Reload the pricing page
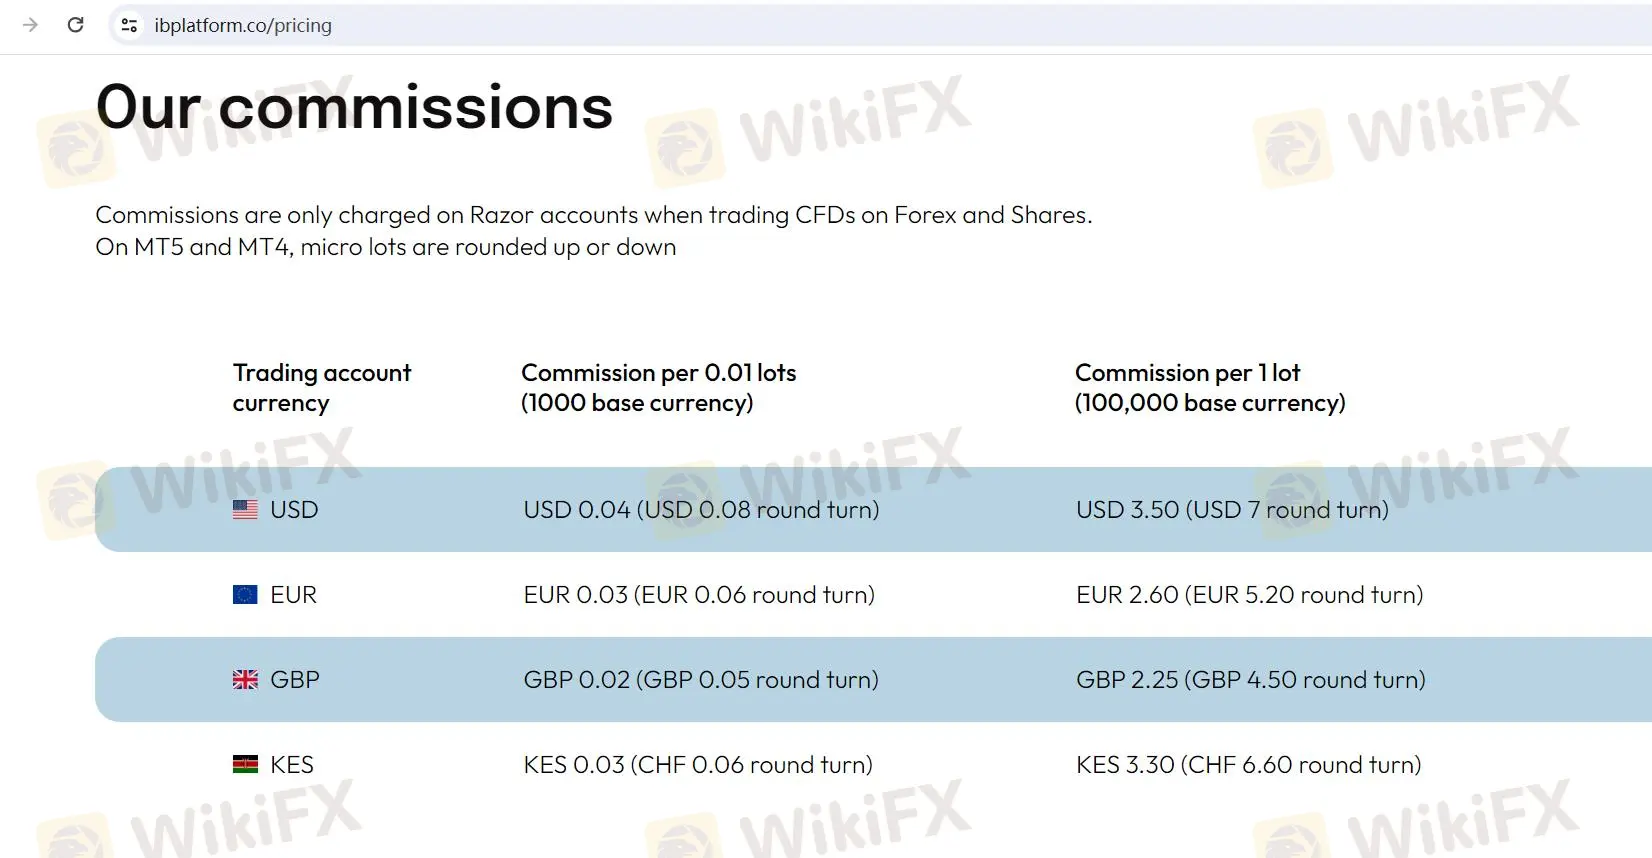 point(75,25)
